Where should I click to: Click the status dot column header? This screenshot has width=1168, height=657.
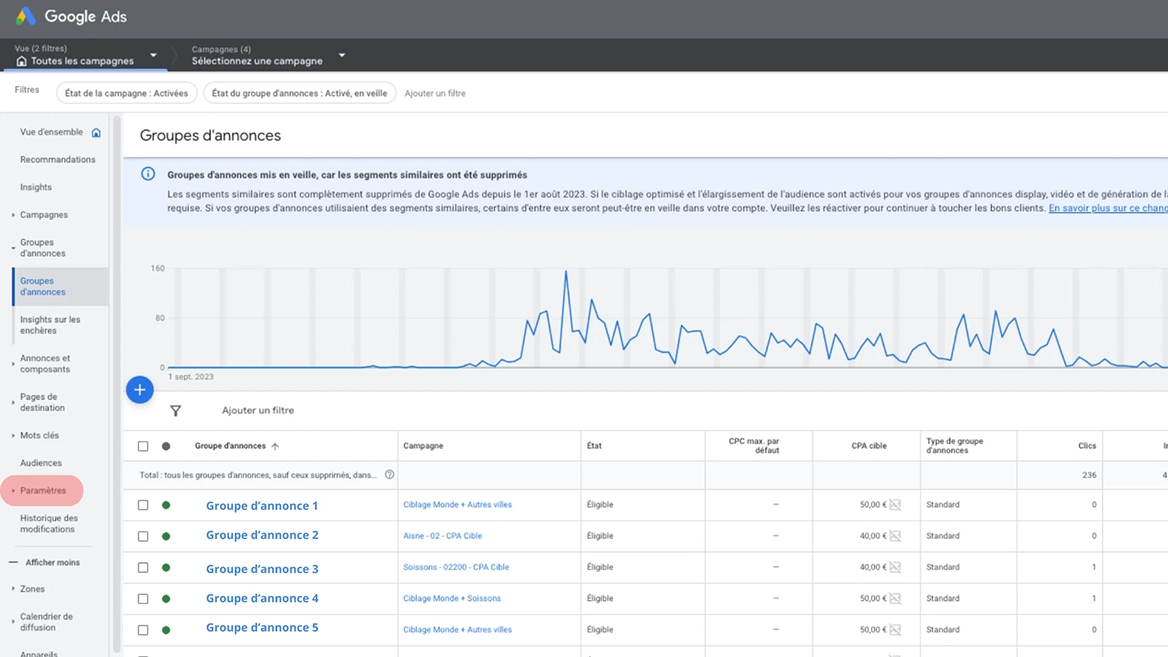[x=166, y=446]
